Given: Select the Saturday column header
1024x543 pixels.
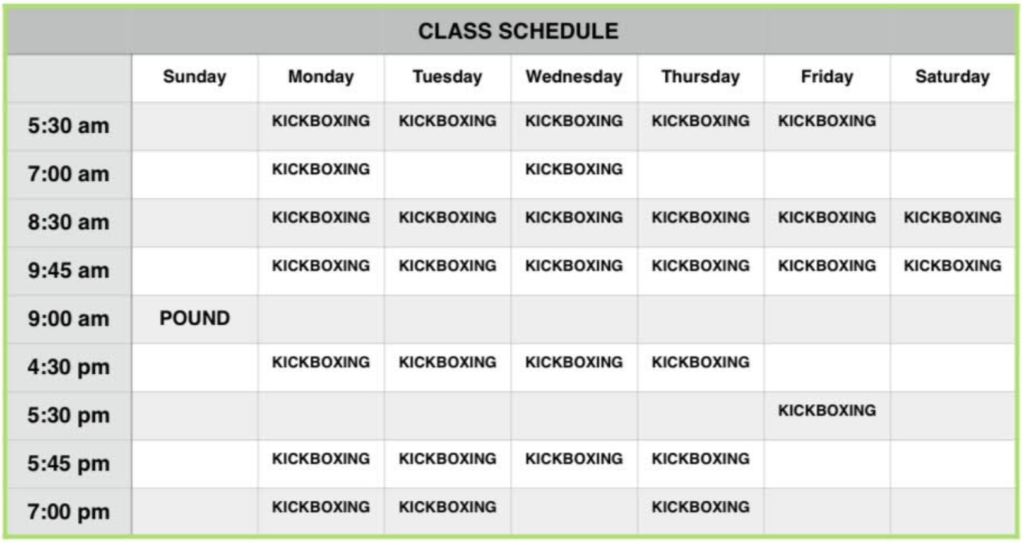Looking at the screenshot, I should tap(952, 76).
